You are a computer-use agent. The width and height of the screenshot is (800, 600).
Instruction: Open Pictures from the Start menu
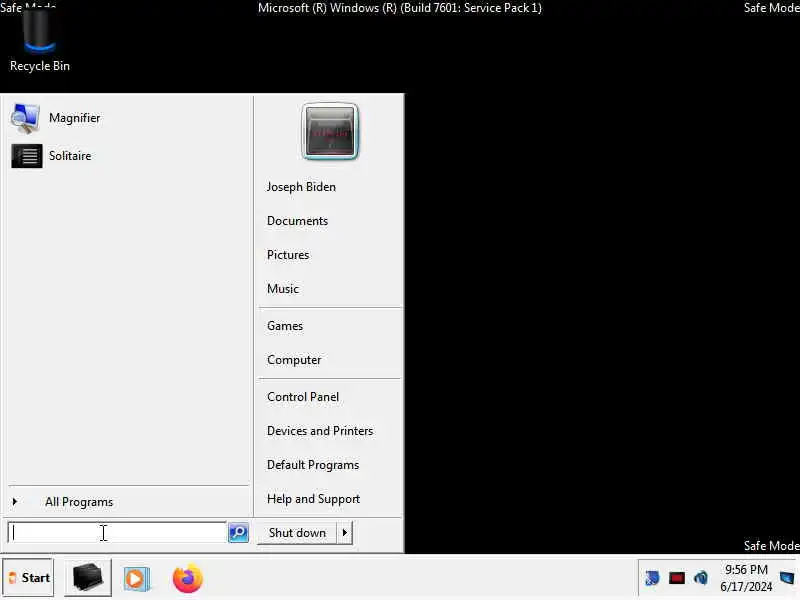tap(288, 255)
